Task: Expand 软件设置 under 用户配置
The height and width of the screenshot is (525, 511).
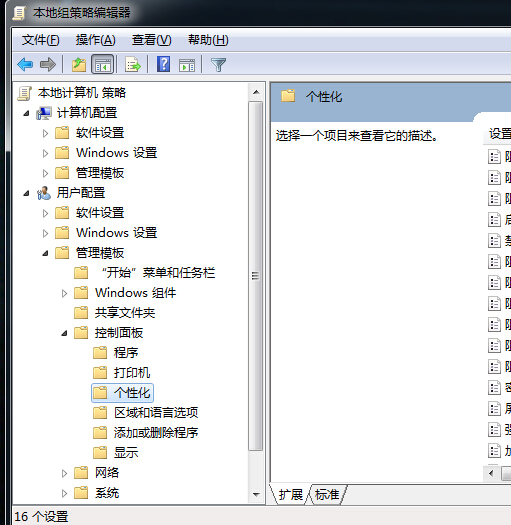Action: pyautogui.click(x=45, y=213)
